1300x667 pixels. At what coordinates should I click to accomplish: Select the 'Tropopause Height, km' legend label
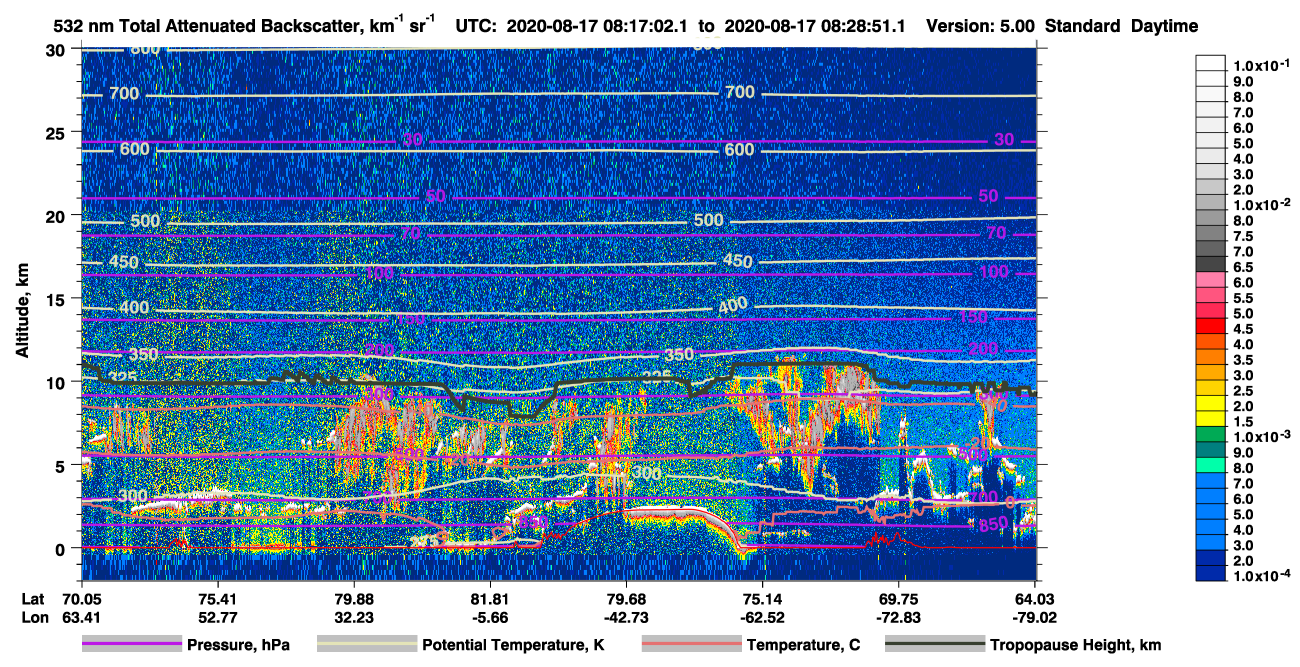[1075, 645]
